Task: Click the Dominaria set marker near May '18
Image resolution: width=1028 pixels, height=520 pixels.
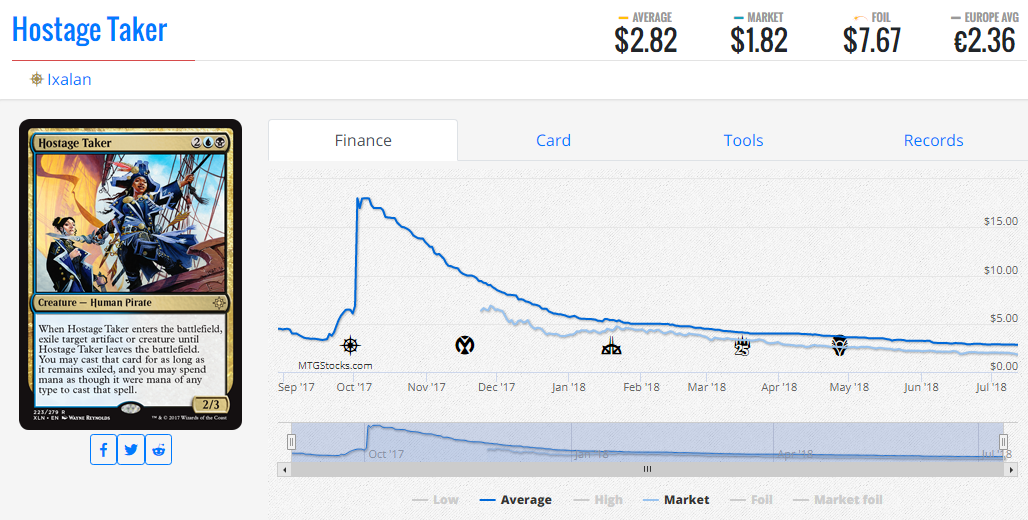Action: (839, 345)
